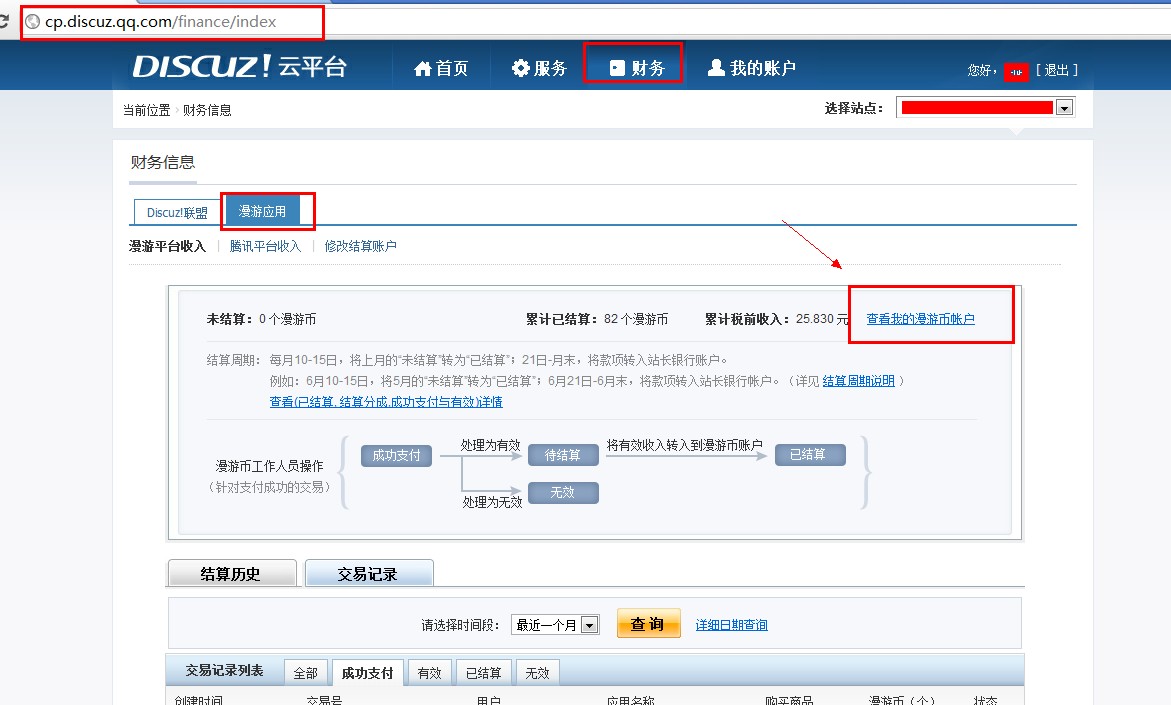Open the 最近一个月 time period dropdown
This screenshot has height=705, width=1171.
click(555, 624)
